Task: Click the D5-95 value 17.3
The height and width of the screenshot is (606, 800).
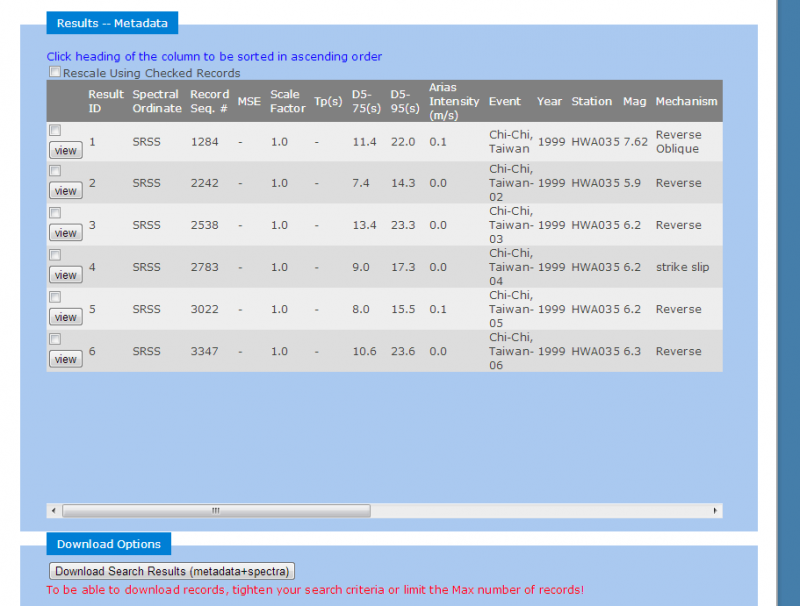Action: [x=403, y=267]
